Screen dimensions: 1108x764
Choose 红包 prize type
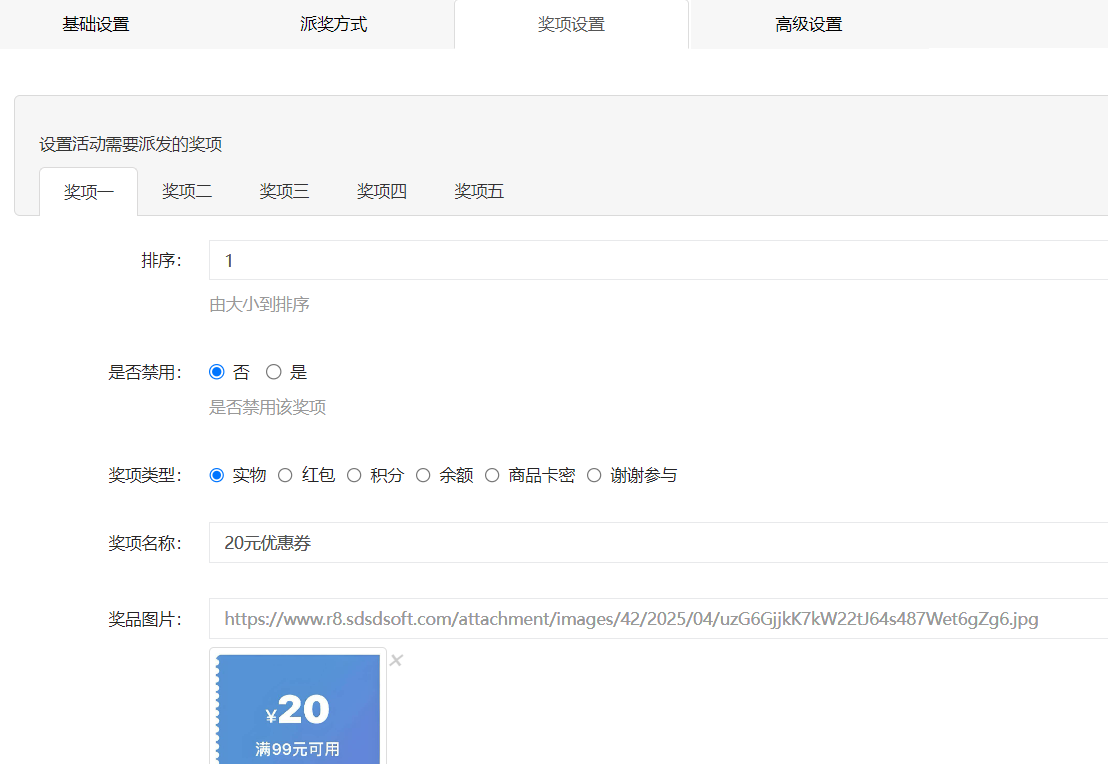point(285,475)
